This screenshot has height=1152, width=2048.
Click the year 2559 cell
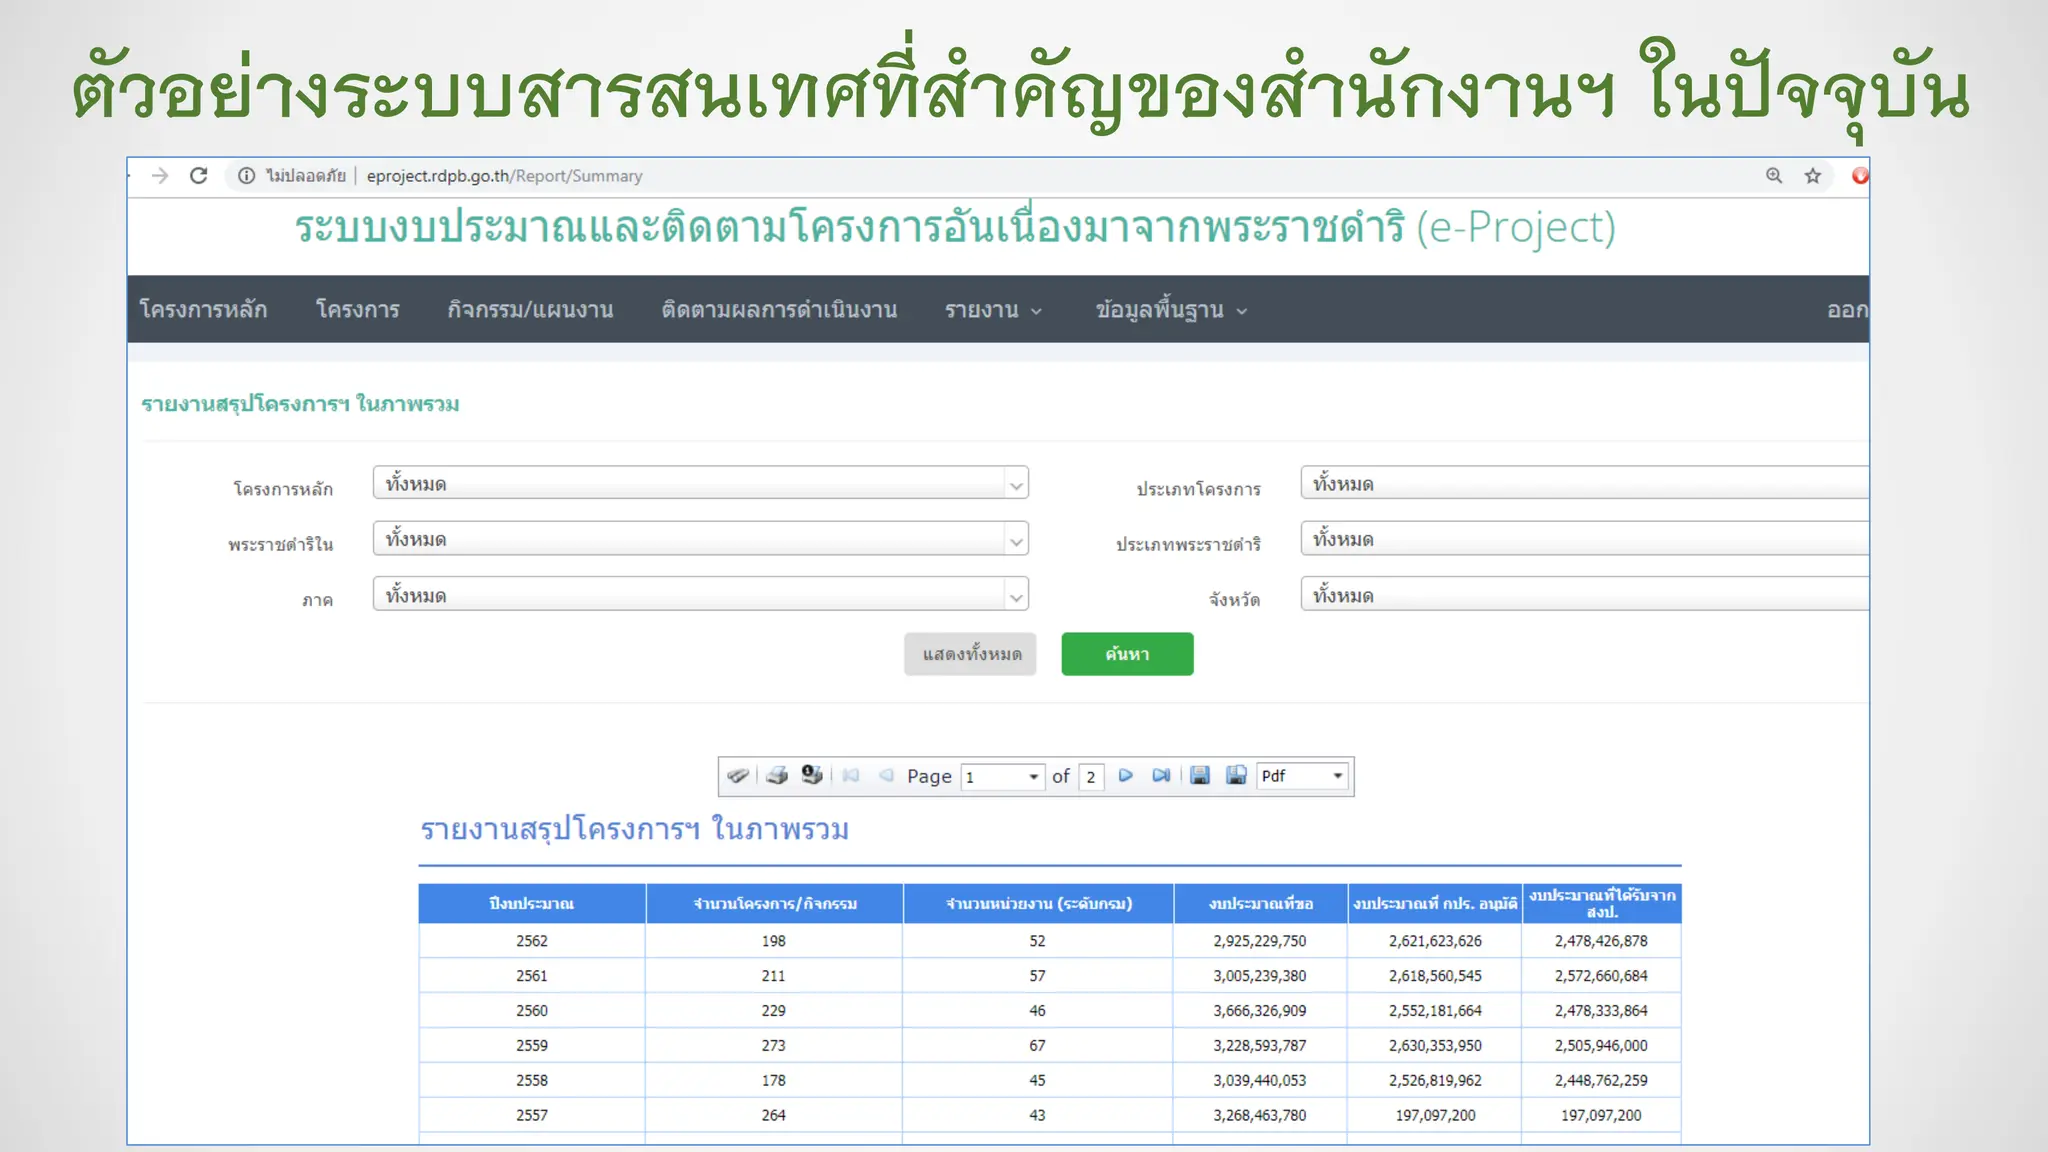pos(532,1046)
